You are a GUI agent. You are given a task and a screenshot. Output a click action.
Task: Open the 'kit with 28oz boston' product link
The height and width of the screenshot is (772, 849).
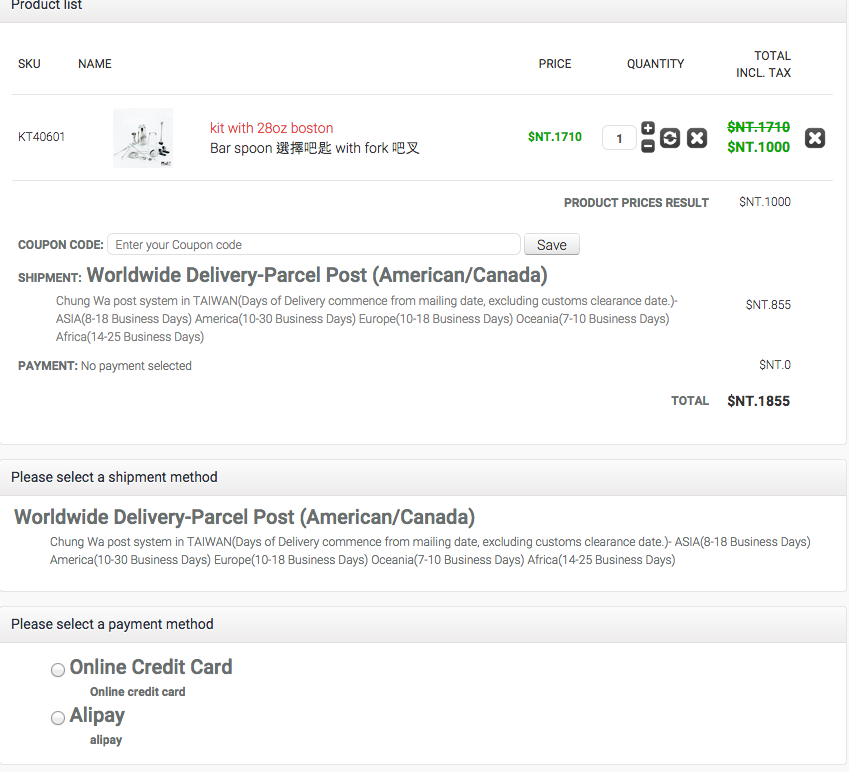tap(271, 128)
